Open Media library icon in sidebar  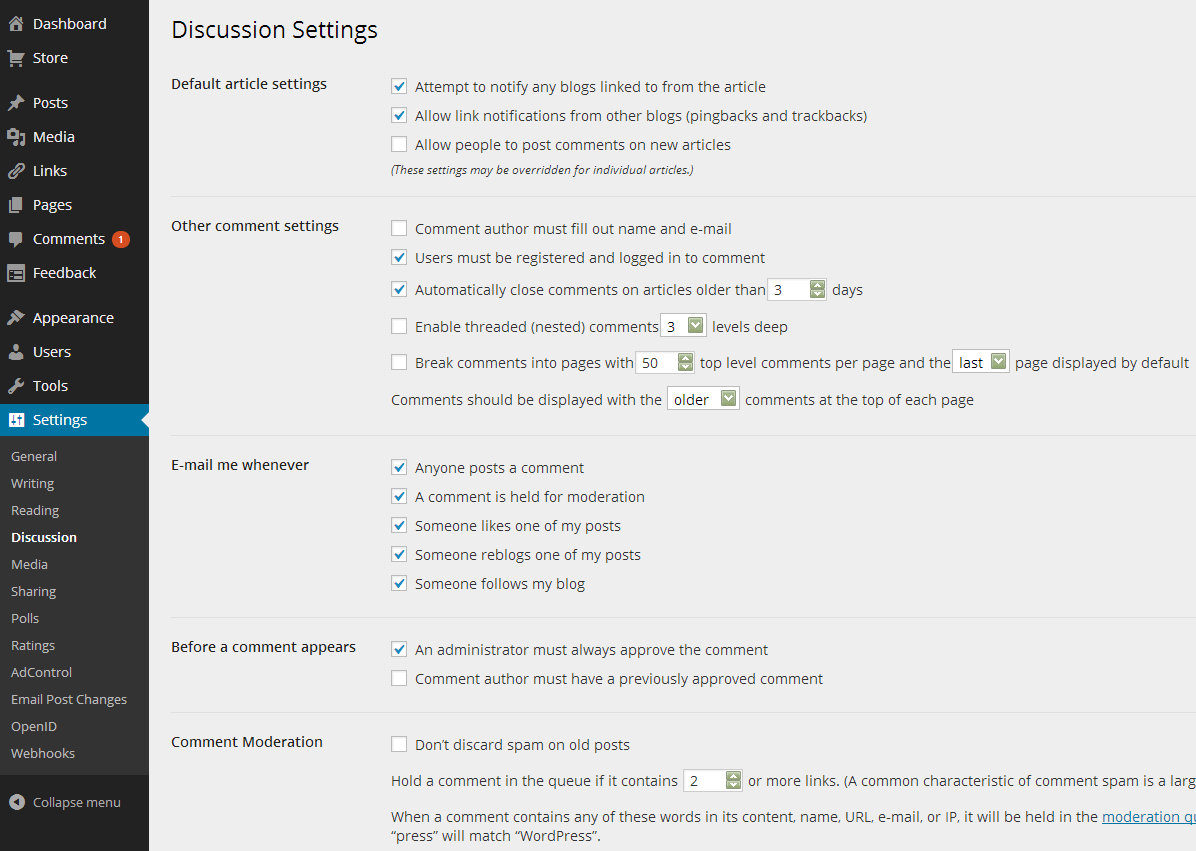[x=16, y=137]
